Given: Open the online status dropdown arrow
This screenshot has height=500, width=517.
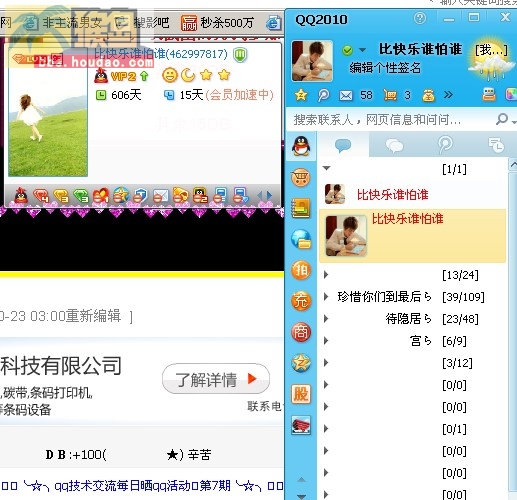Looking at the screenshot, I should (362, 50).
